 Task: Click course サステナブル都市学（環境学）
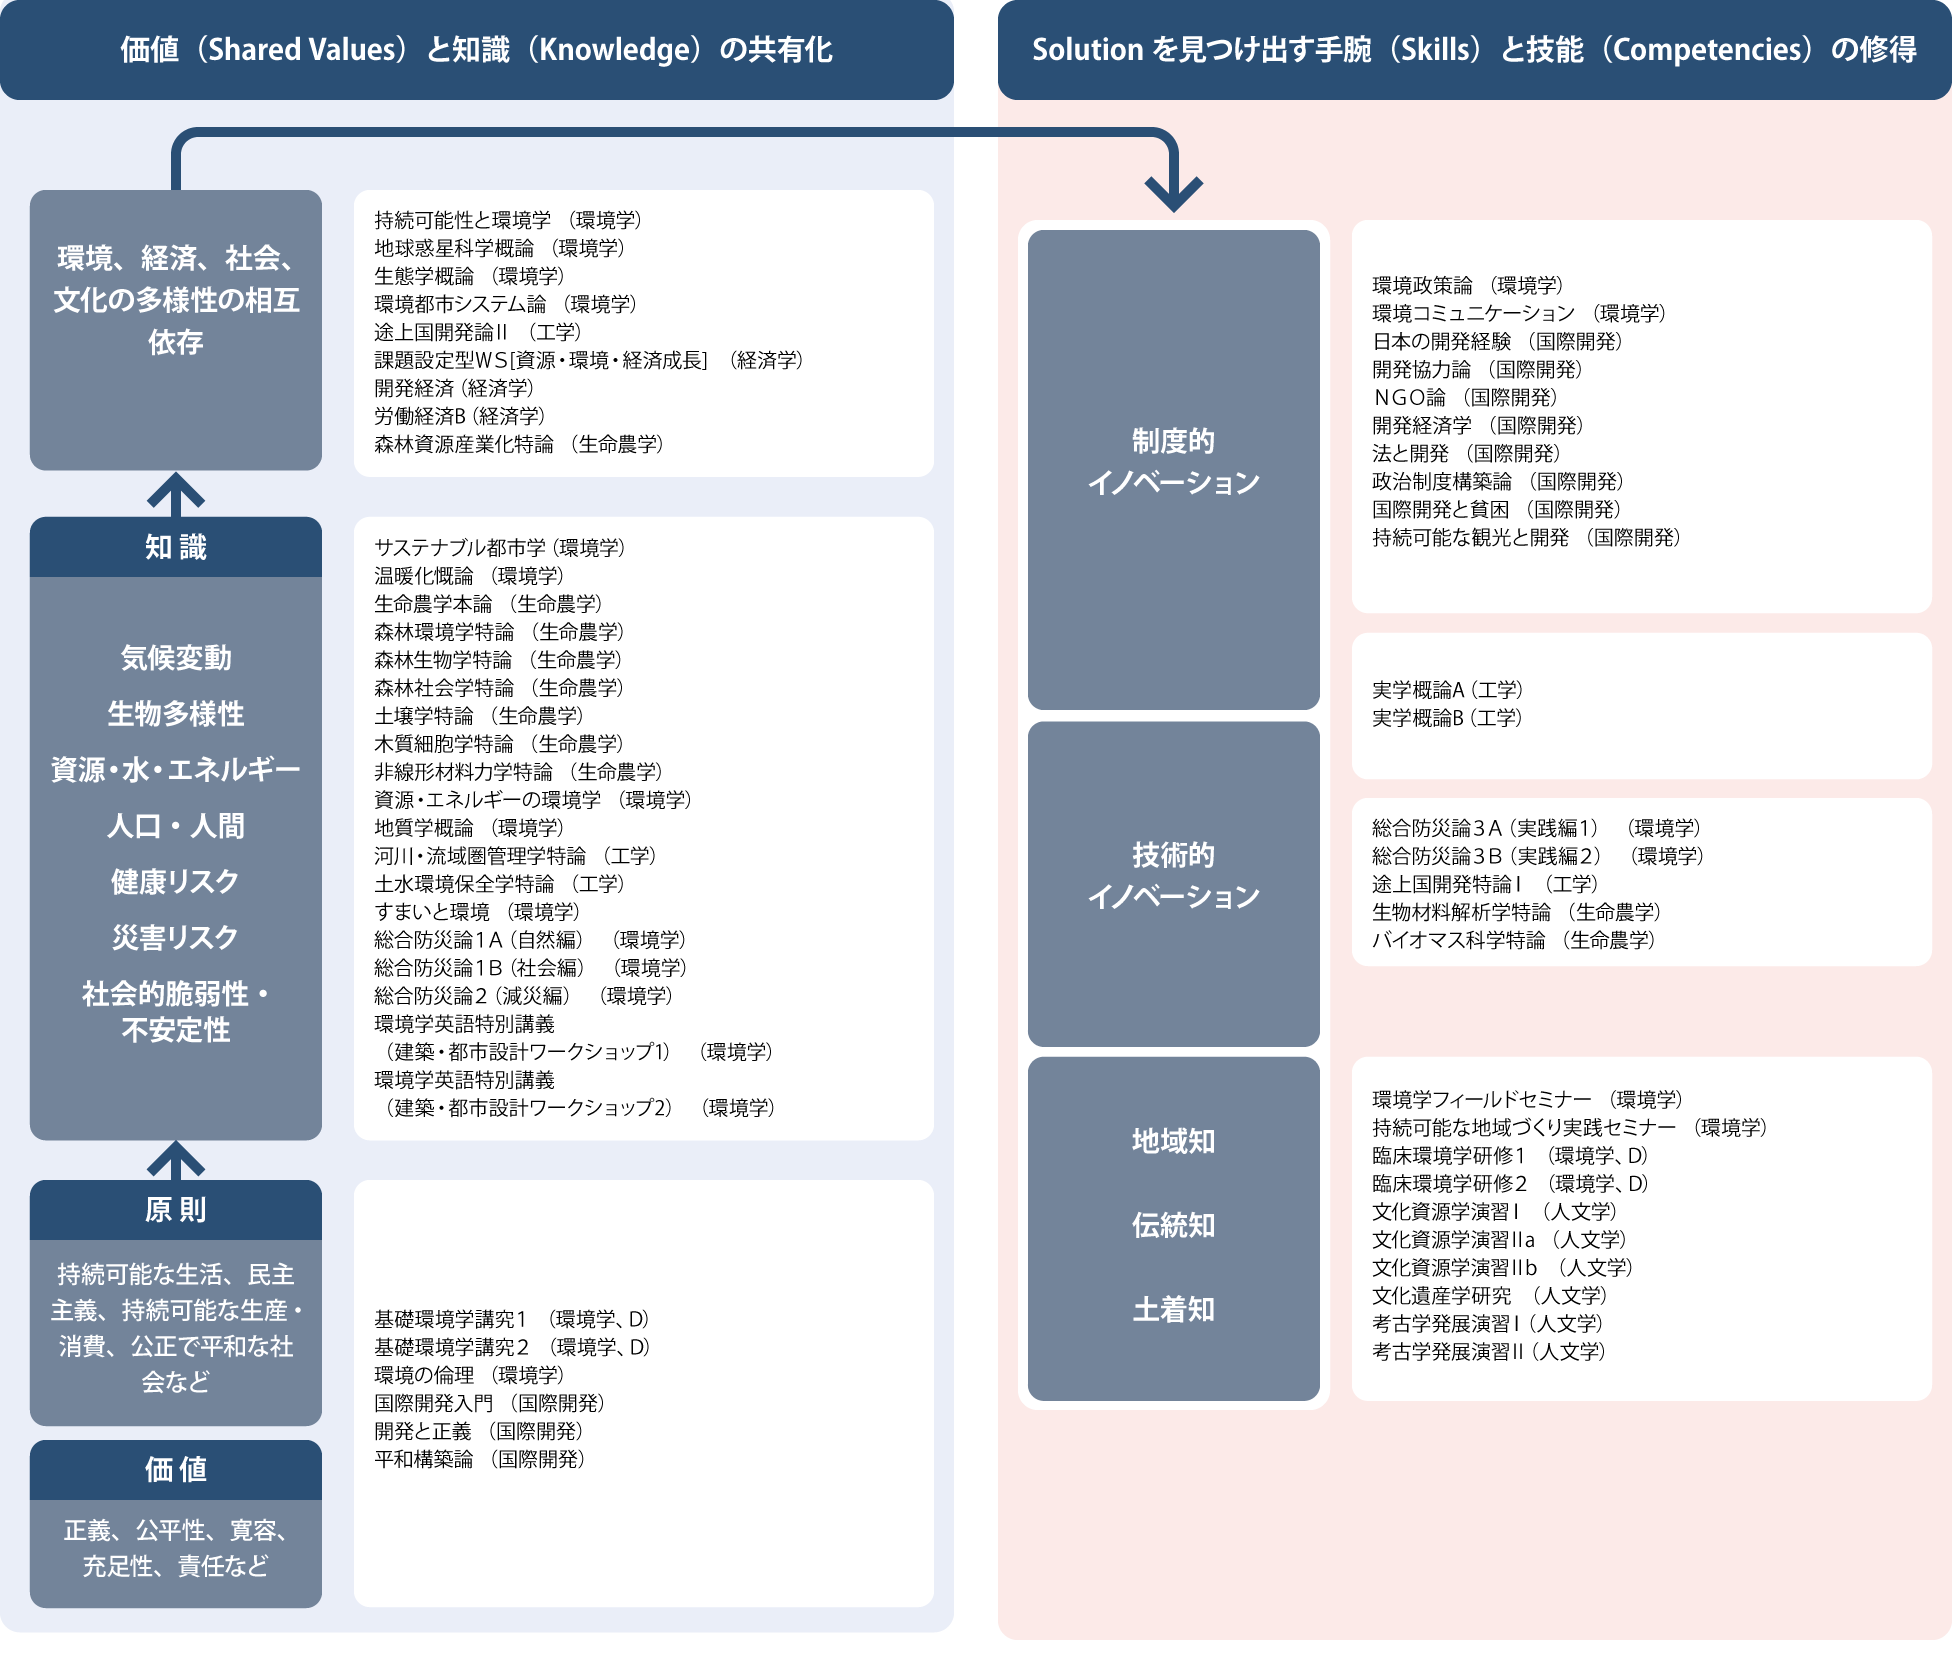click(x=500, y=548)
